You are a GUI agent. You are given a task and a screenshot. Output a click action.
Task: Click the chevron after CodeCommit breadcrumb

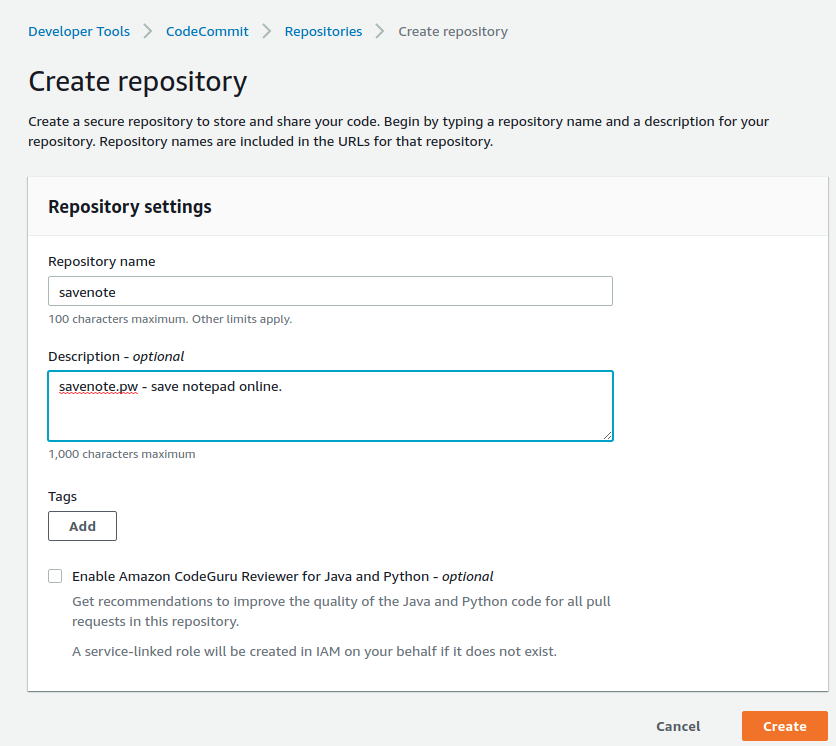[267, 31]
